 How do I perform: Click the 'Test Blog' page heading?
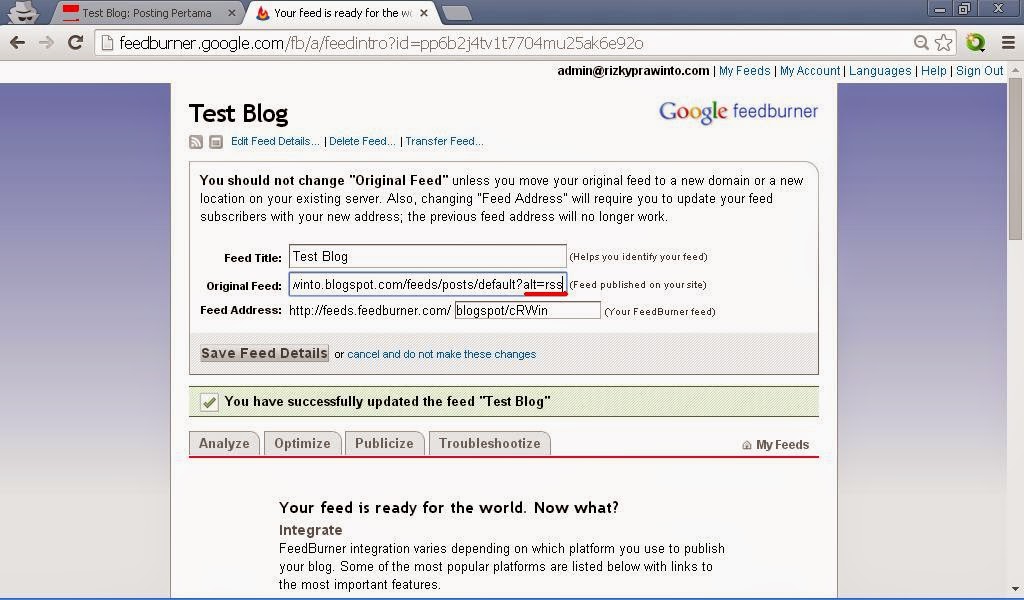(x=238, y=114)
